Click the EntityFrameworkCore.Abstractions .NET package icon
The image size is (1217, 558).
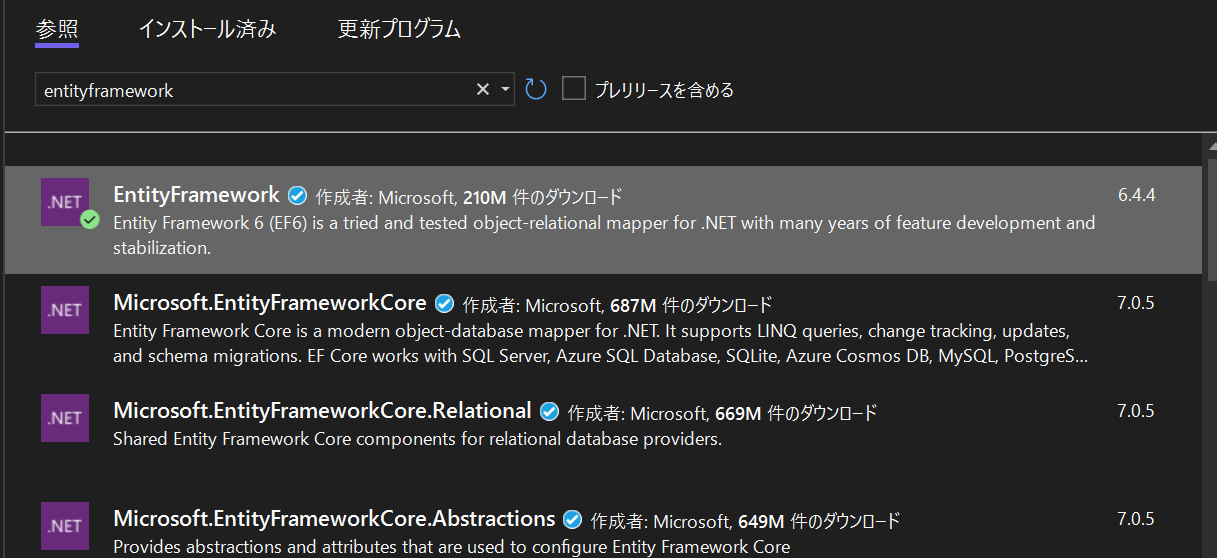coord(65,526)
